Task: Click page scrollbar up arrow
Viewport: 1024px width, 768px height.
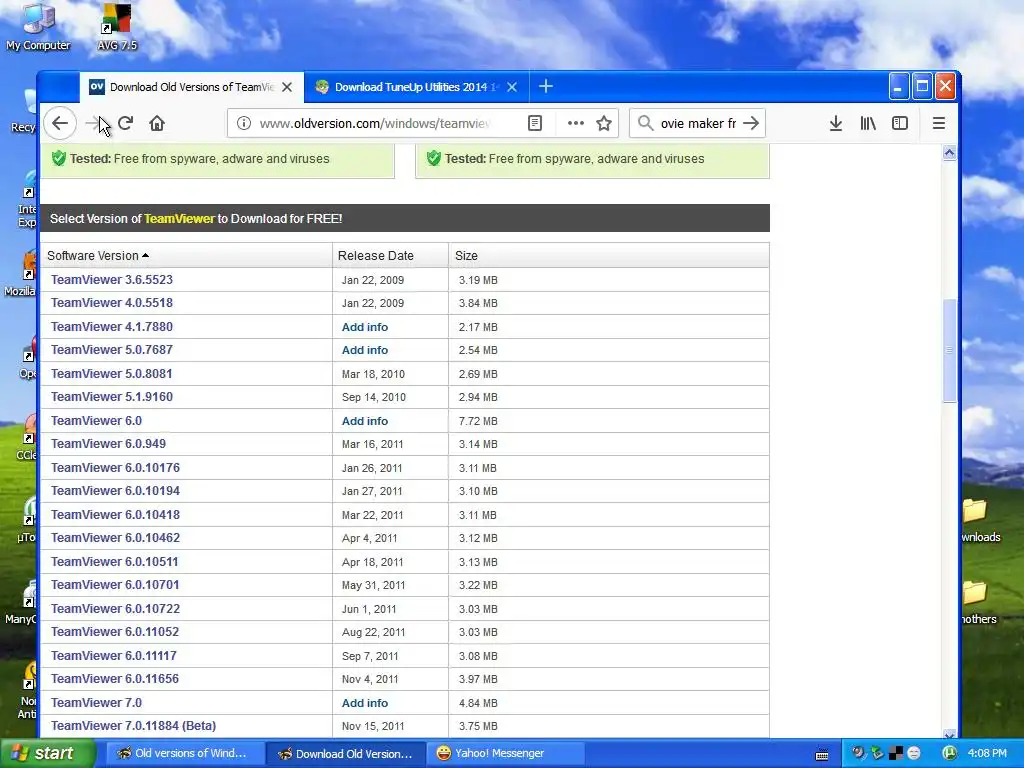Action: pos(950,153)
